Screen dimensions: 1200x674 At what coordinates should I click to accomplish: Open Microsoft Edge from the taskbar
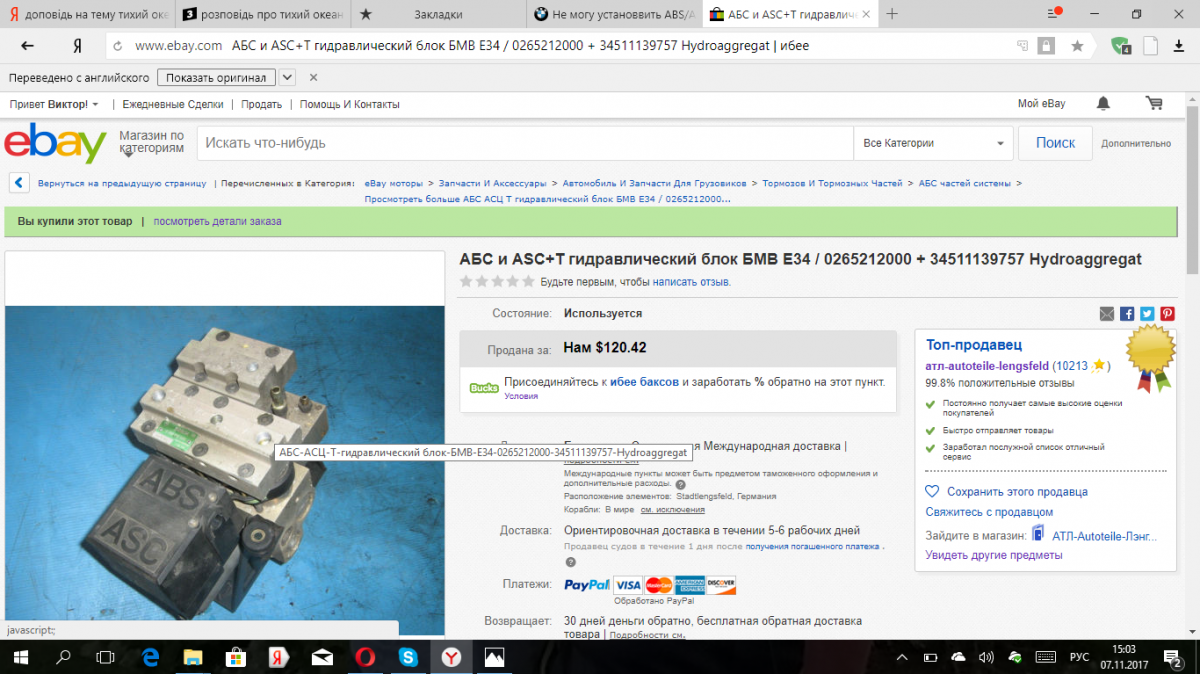coord(150,657)
